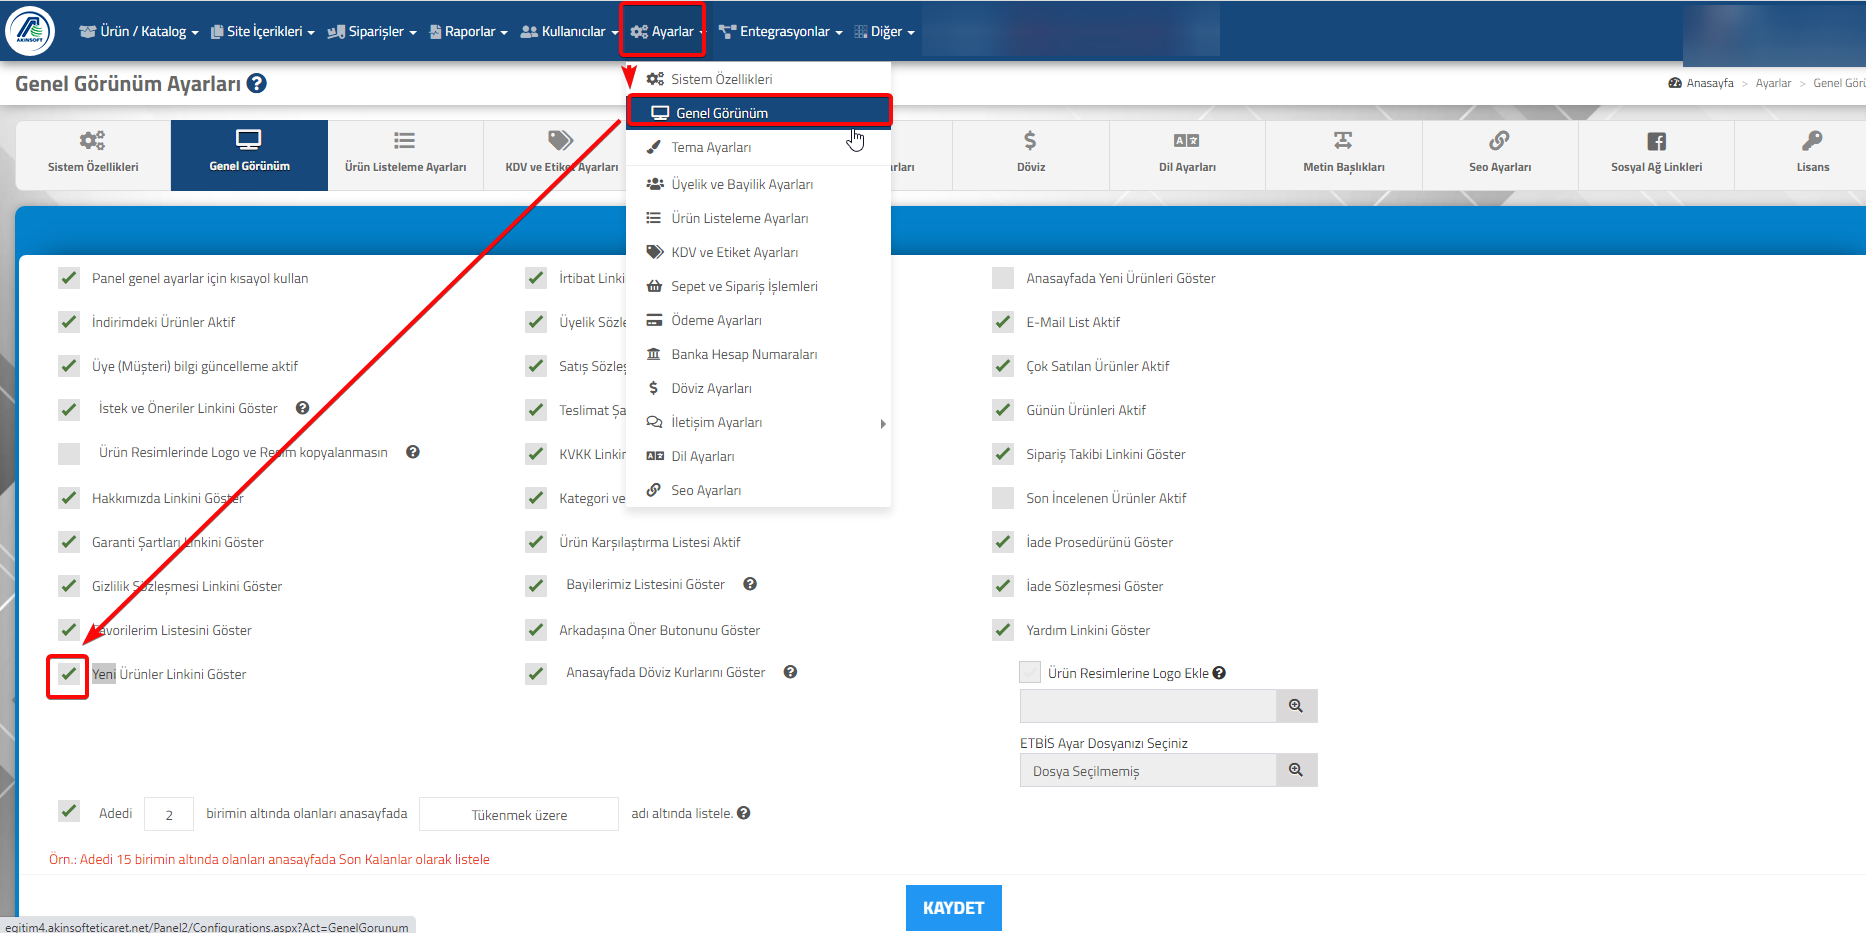
Task: Click magnifier button for logo file field
Action: (1296, 706)
